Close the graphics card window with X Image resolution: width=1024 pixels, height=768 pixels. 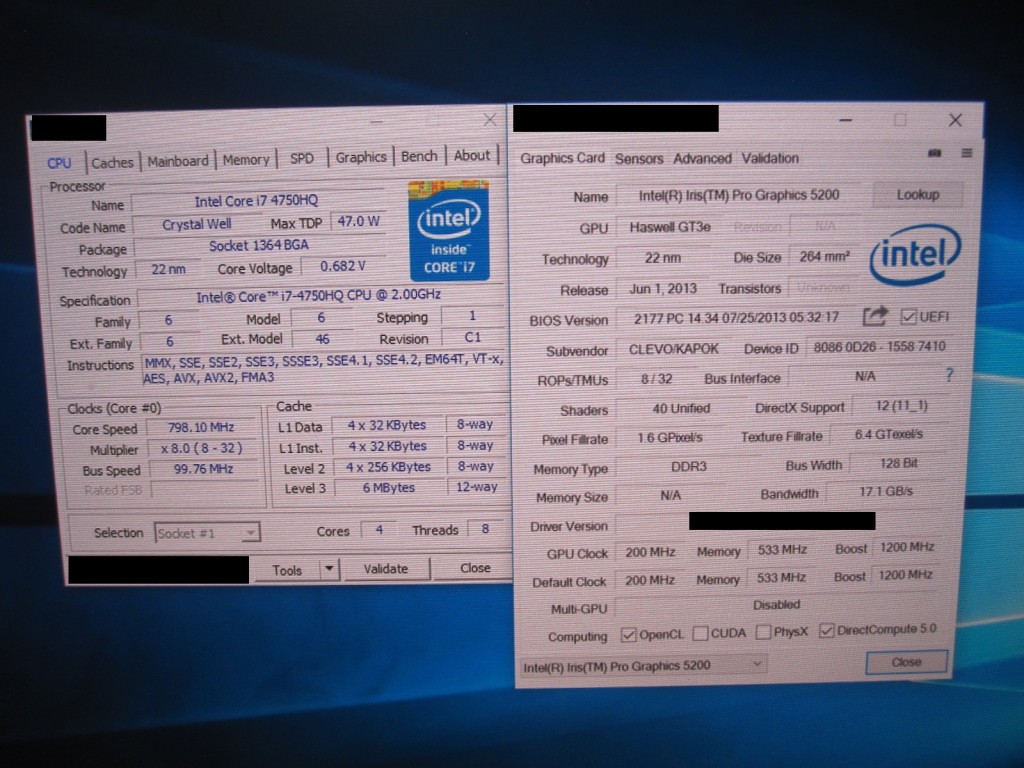pyautogui.click(x=955, y=120)
